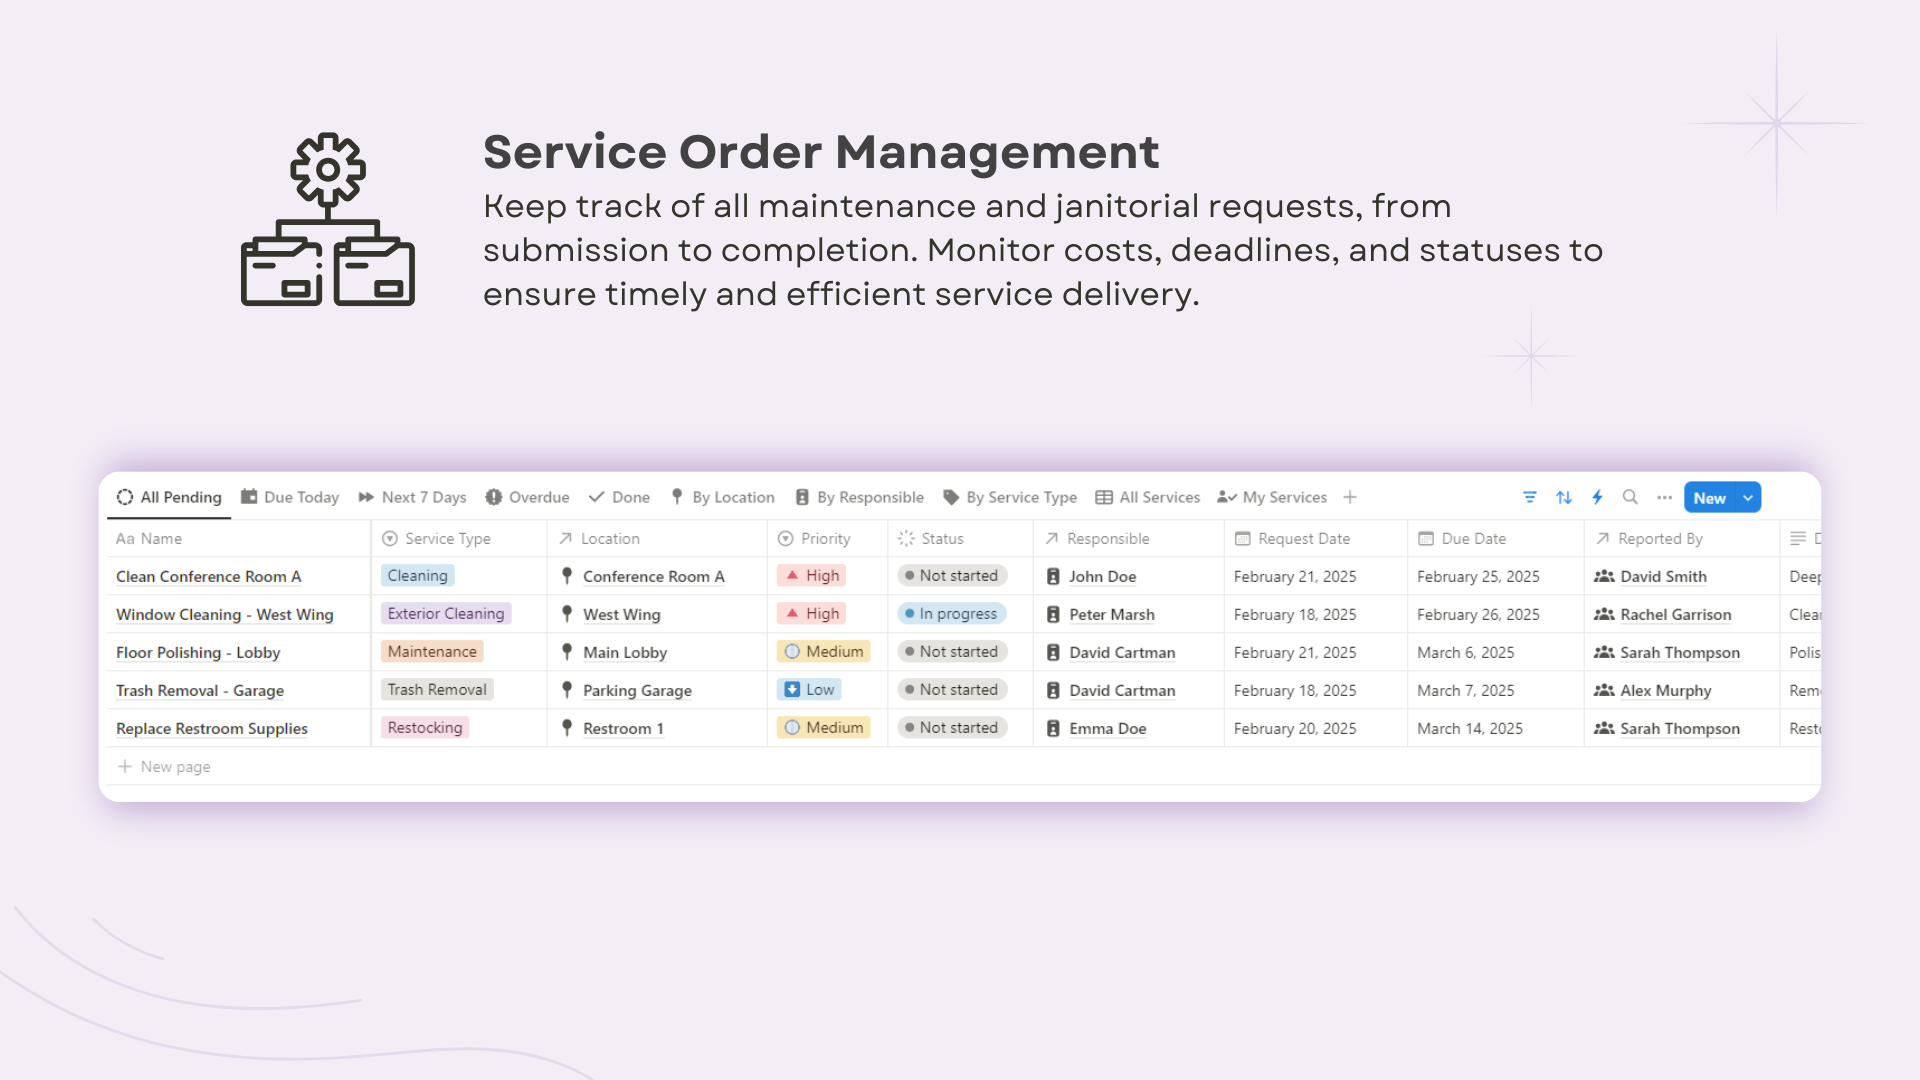Open Trash Removal - Garage page
This screenshot has height=1080, width=1920.
pos(200,690)
